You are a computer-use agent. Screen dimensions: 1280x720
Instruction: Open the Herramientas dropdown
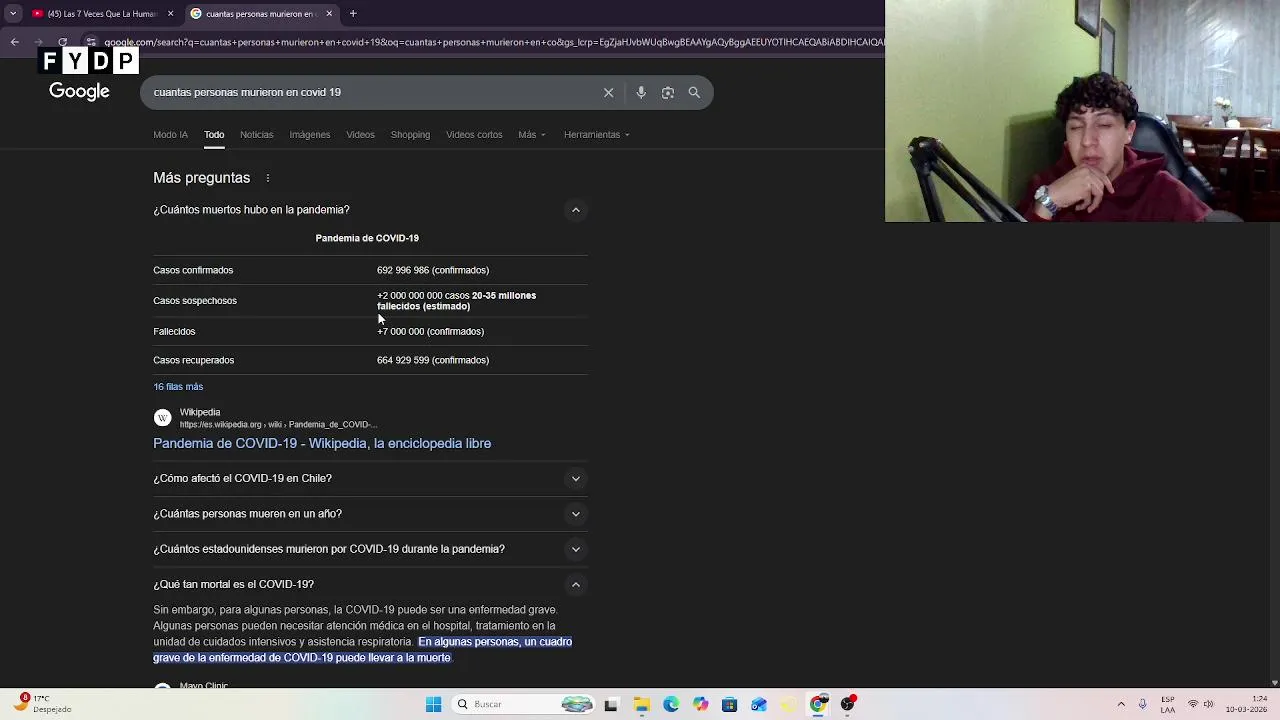pyautogui.click(x=596, y=134)
